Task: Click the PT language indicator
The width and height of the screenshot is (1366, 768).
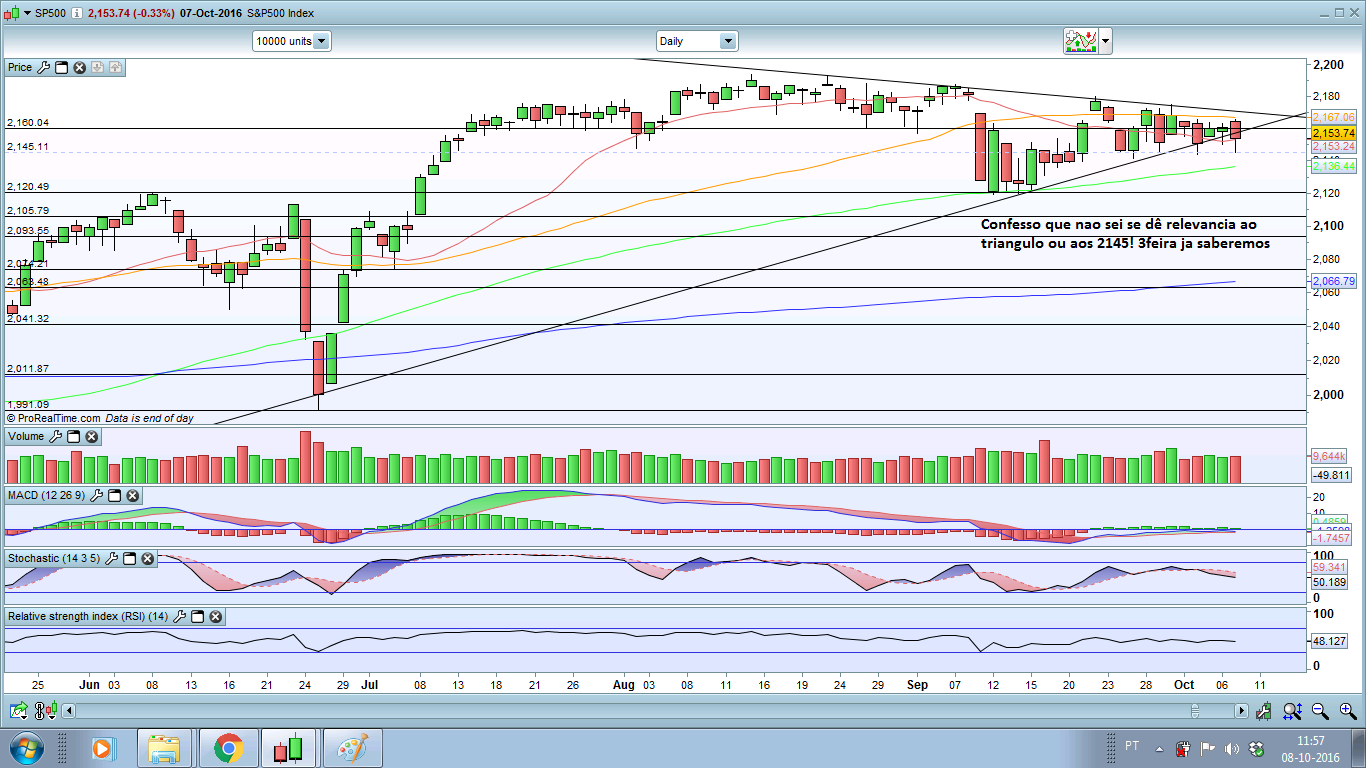Action: click(x=1132, y=746)
